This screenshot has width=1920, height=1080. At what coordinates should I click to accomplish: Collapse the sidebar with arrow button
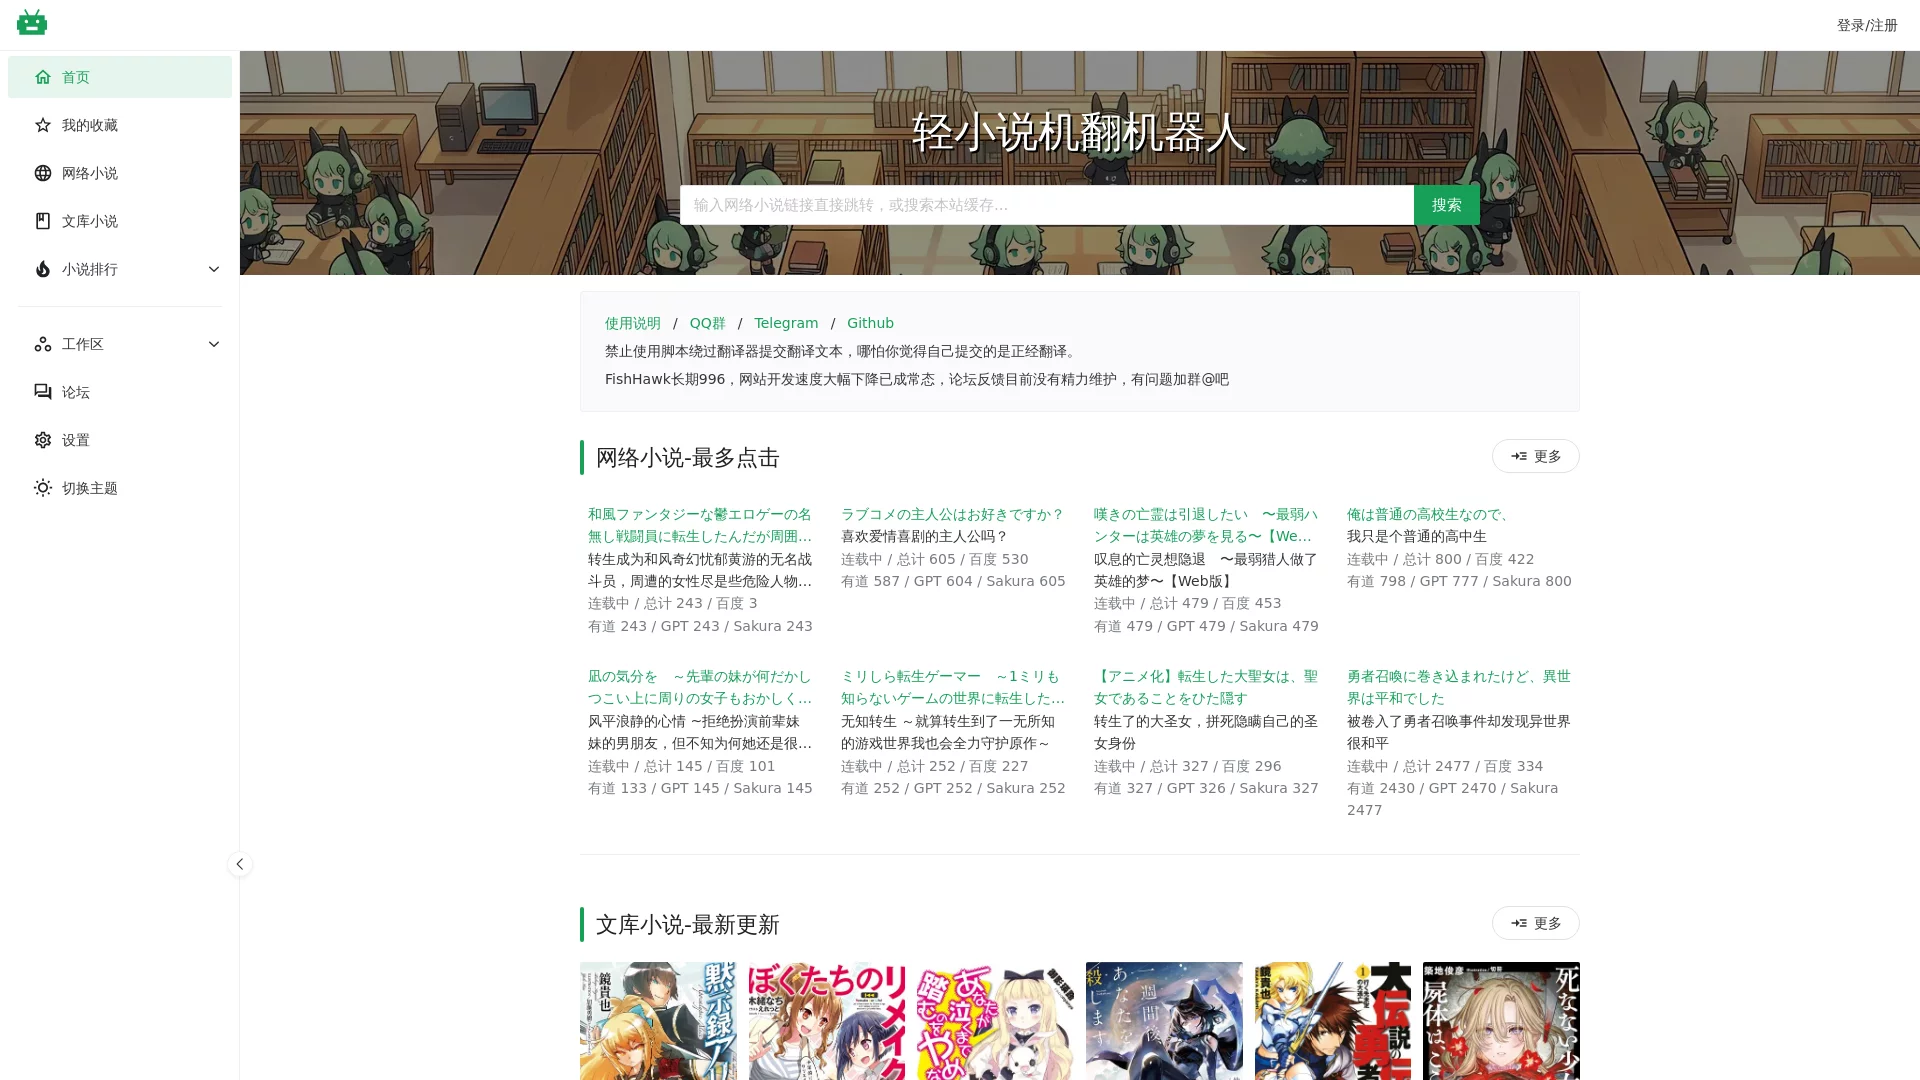click(239, 864)
